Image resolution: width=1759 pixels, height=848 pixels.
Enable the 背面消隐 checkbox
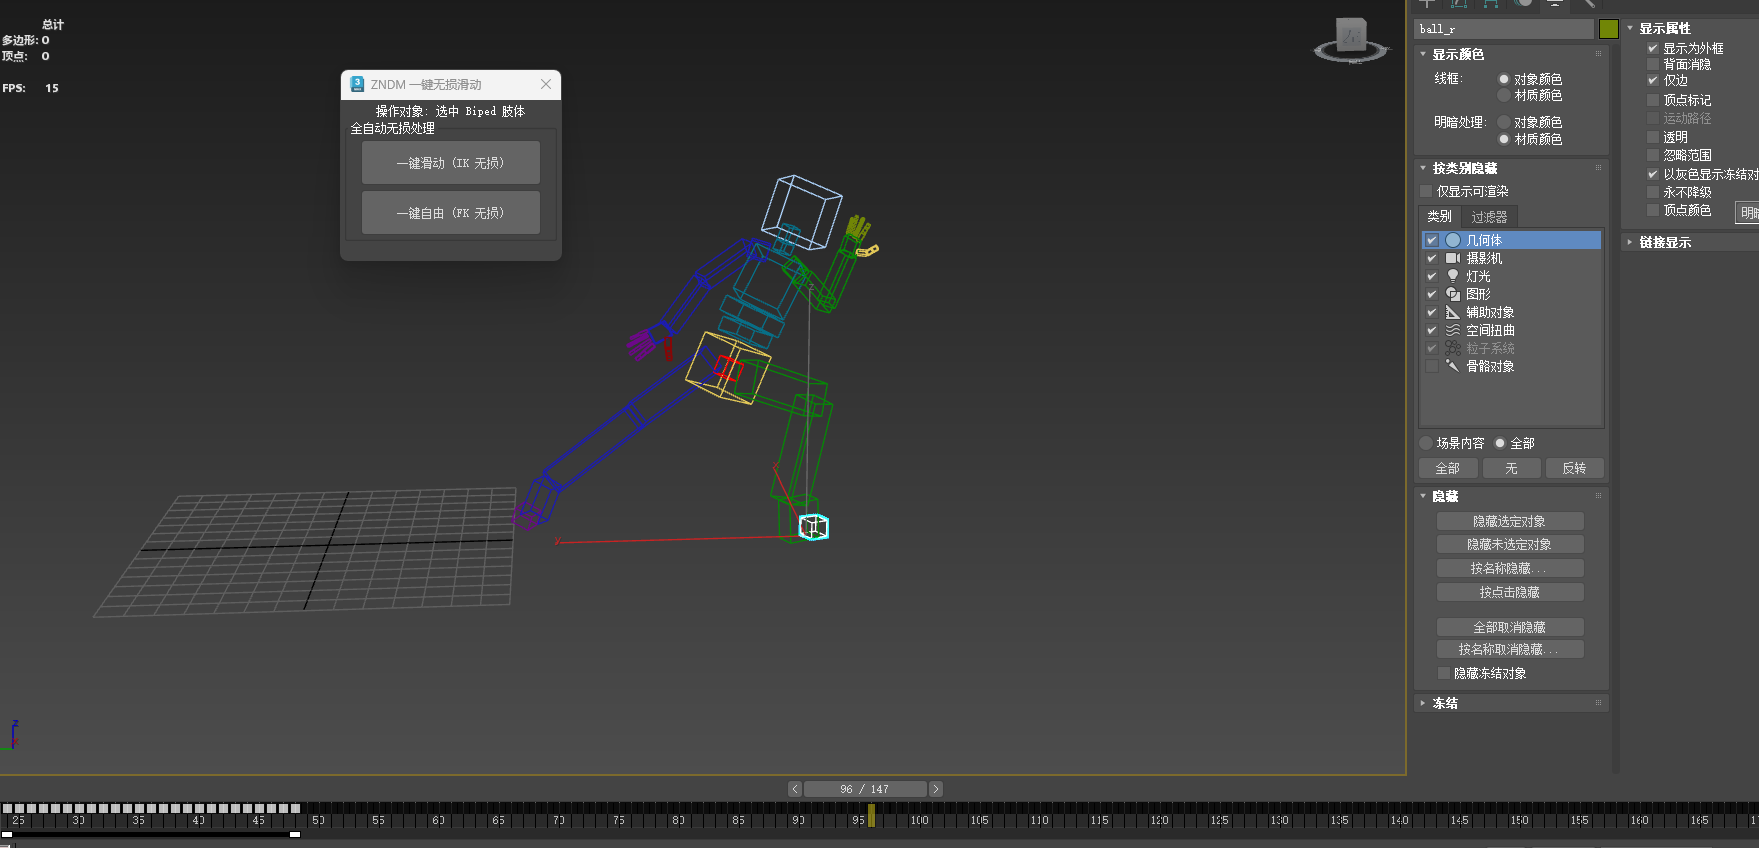[x=1653, y=64]
